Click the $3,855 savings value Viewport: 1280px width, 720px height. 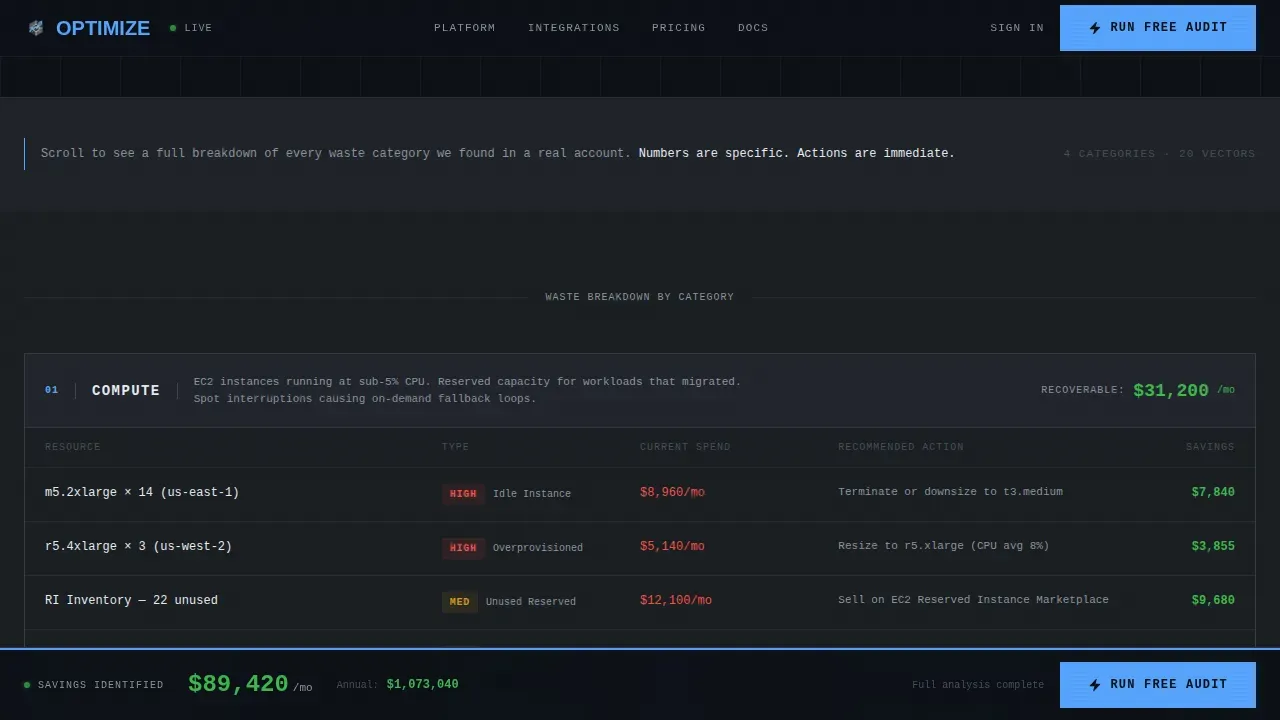1213,547
